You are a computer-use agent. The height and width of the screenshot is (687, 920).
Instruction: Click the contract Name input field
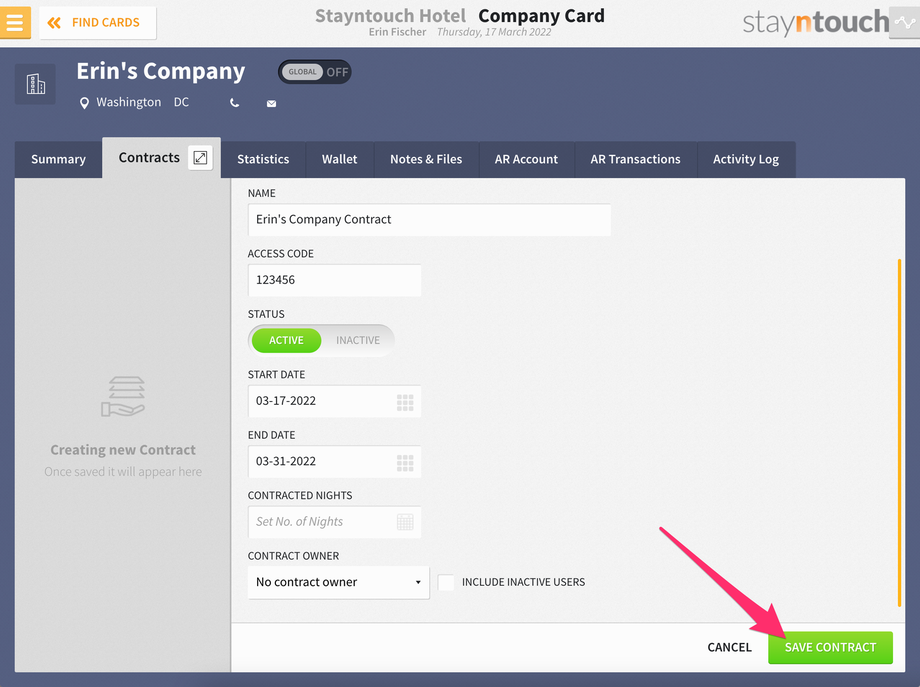[429, 219]
